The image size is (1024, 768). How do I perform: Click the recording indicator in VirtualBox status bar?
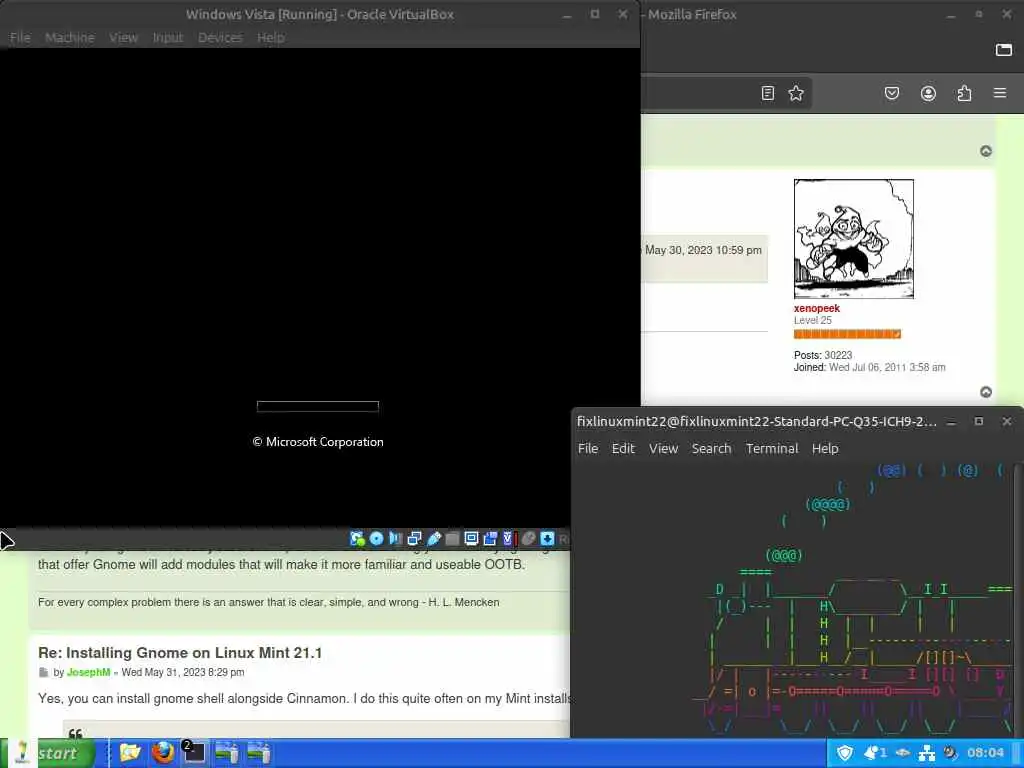[490, 539]
